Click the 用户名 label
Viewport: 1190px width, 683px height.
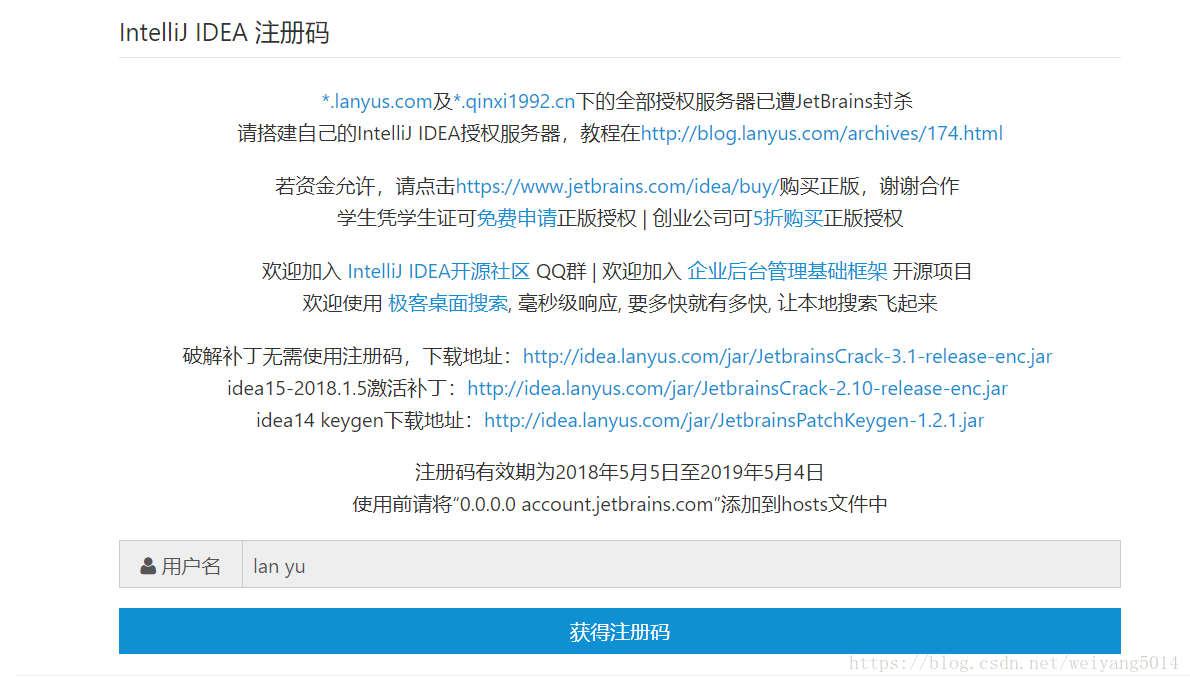[x=190, y=566]
